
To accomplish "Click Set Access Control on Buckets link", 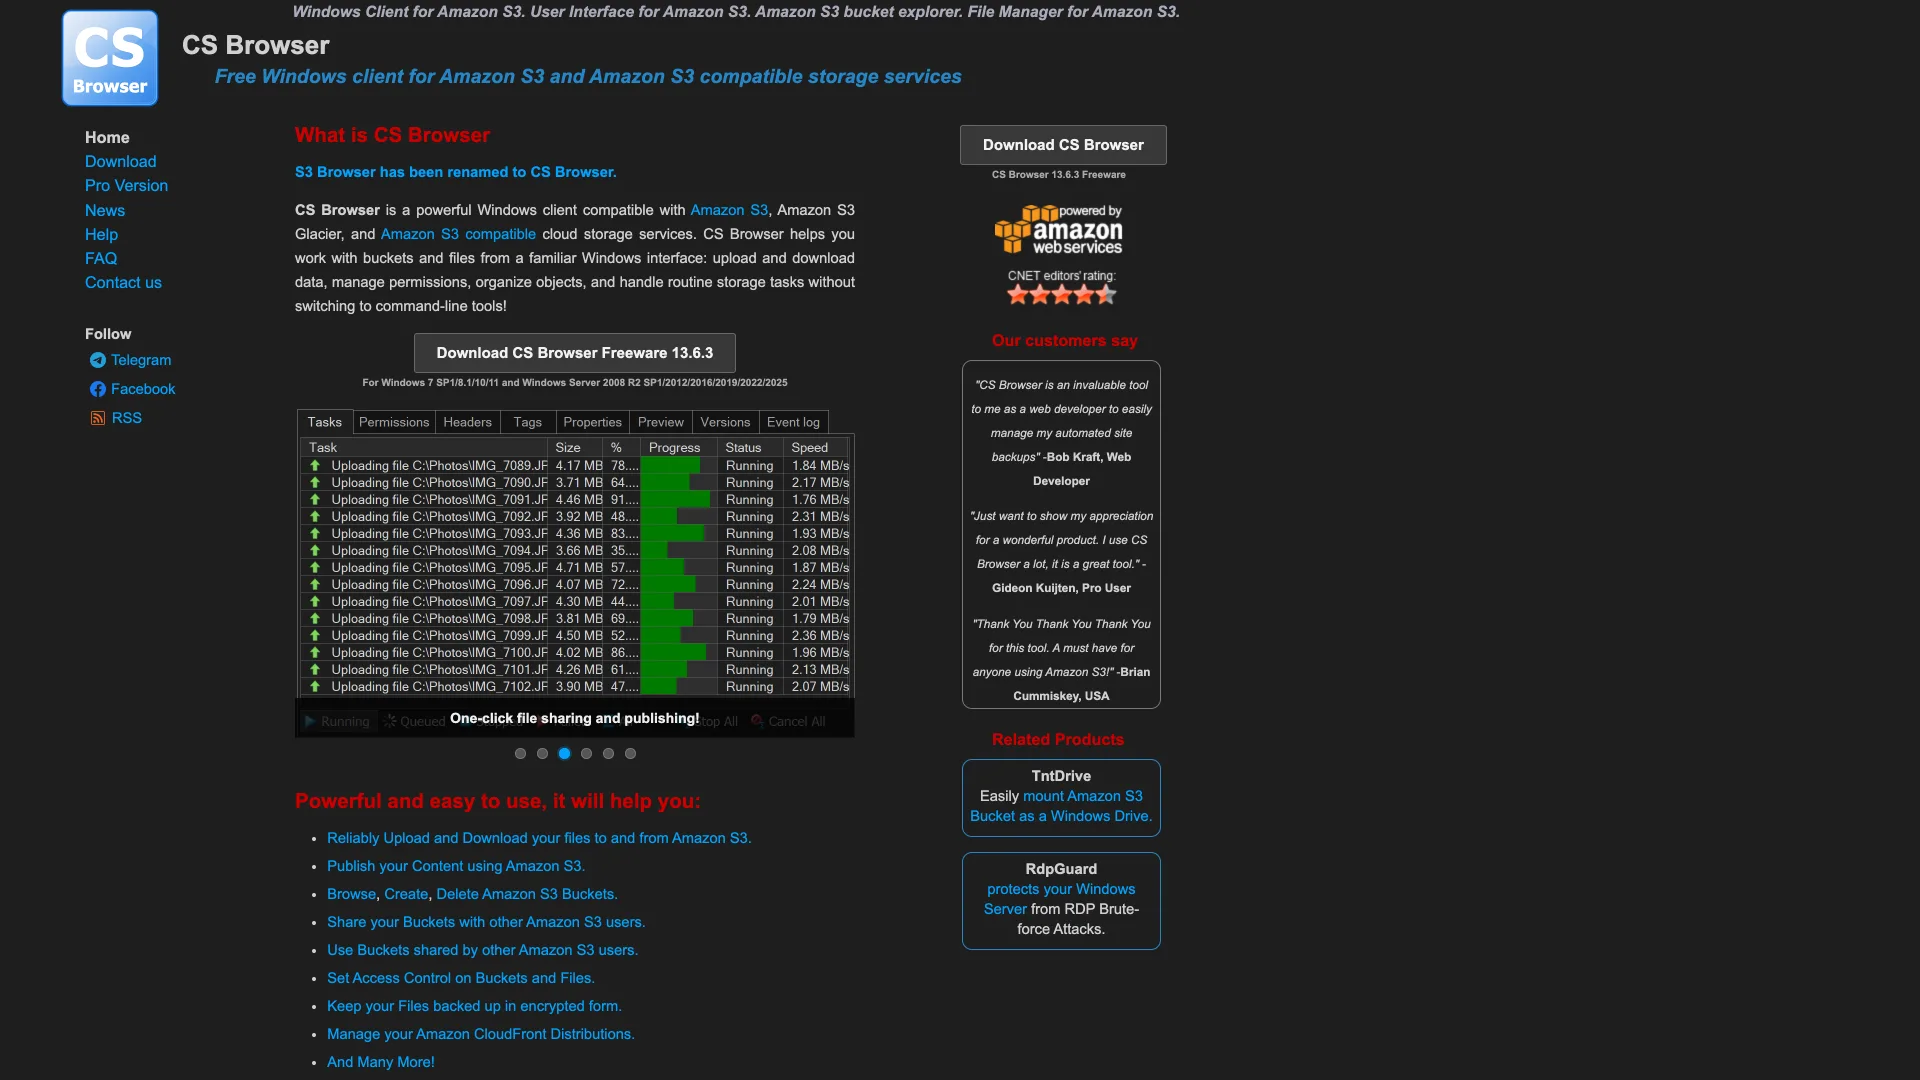I will click(461, 978).
